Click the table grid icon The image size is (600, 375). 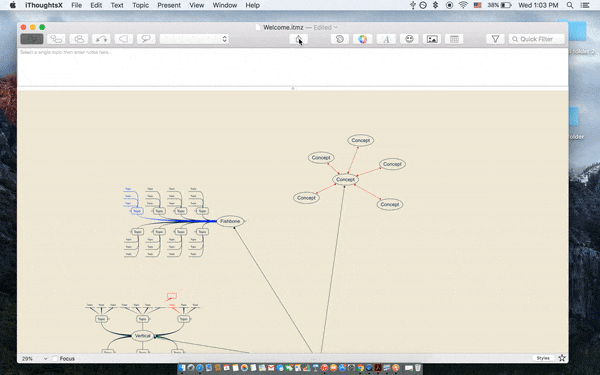454,39
